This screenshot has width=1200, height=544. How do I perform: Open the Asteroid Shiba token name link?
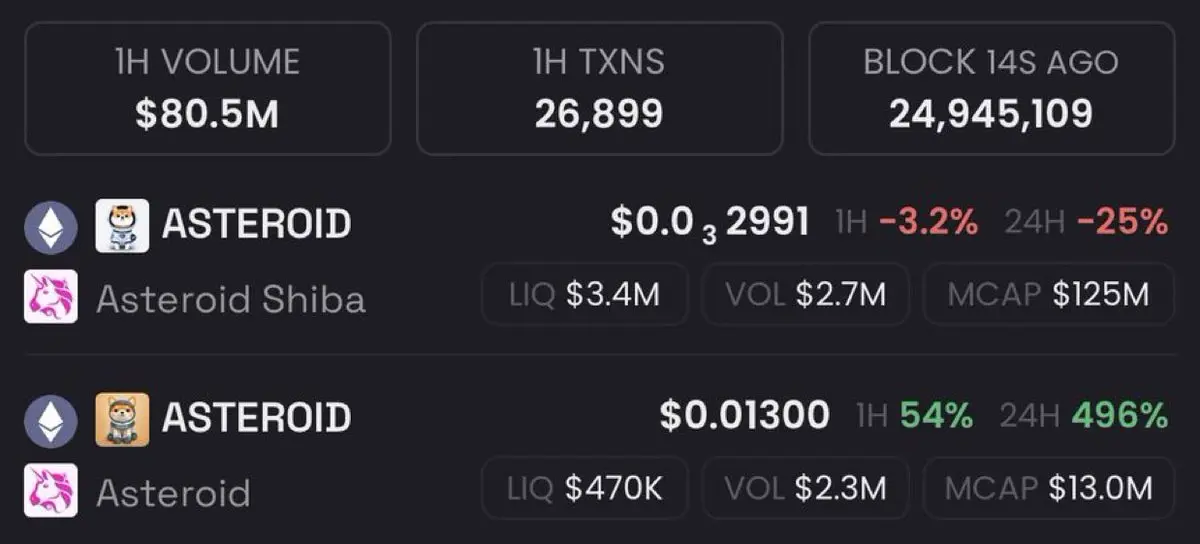231,299
